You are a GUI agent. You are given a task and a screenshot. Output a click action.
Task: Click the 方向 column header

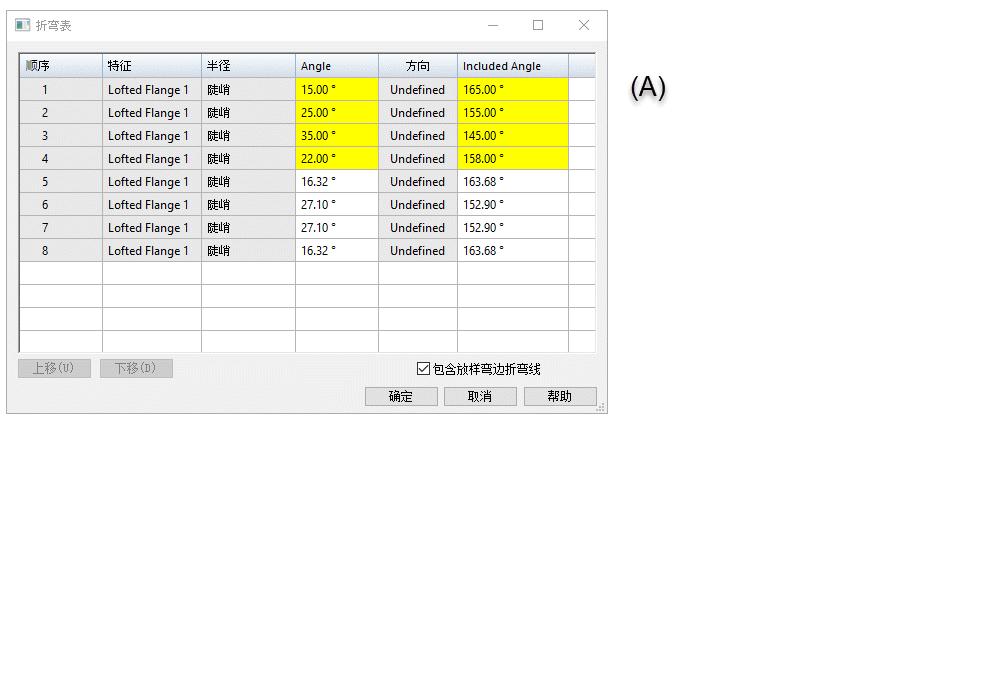[417, 66]
